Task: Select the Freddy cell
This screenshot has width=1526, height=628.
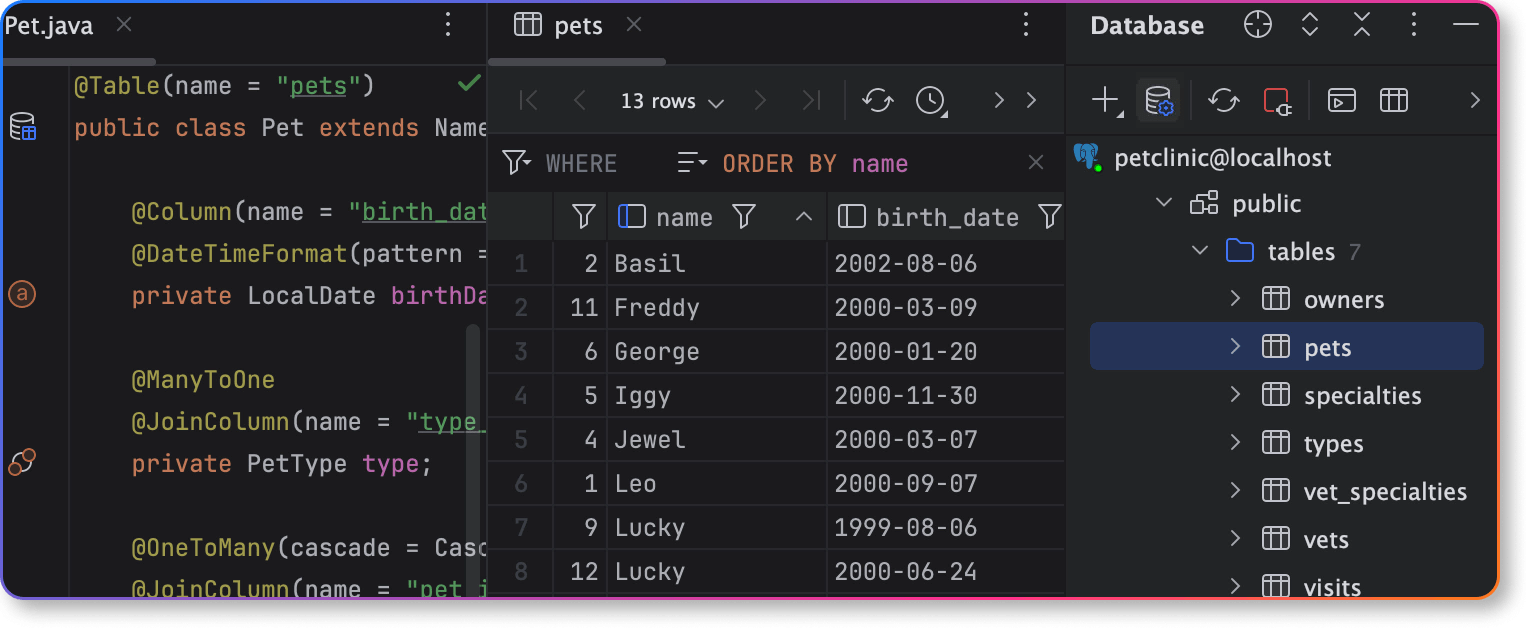Action: (717, 307)
